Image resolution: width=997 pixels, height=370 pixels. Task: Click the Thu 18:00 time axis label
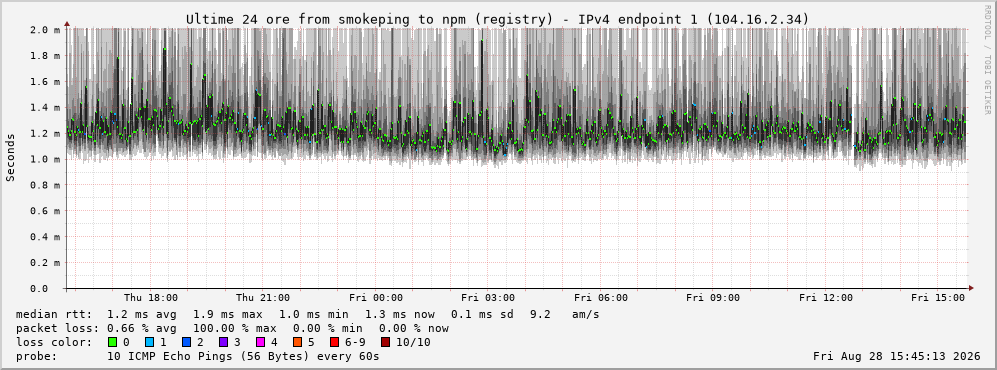click(151, 298)
